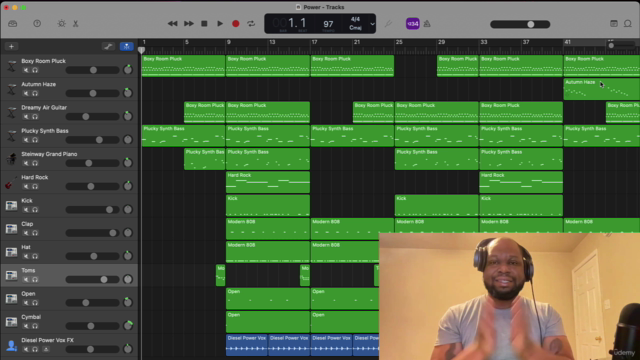Viewport: 640px width, 360px height.
Task: Click the tuner icon
Action: coord(388,24)
